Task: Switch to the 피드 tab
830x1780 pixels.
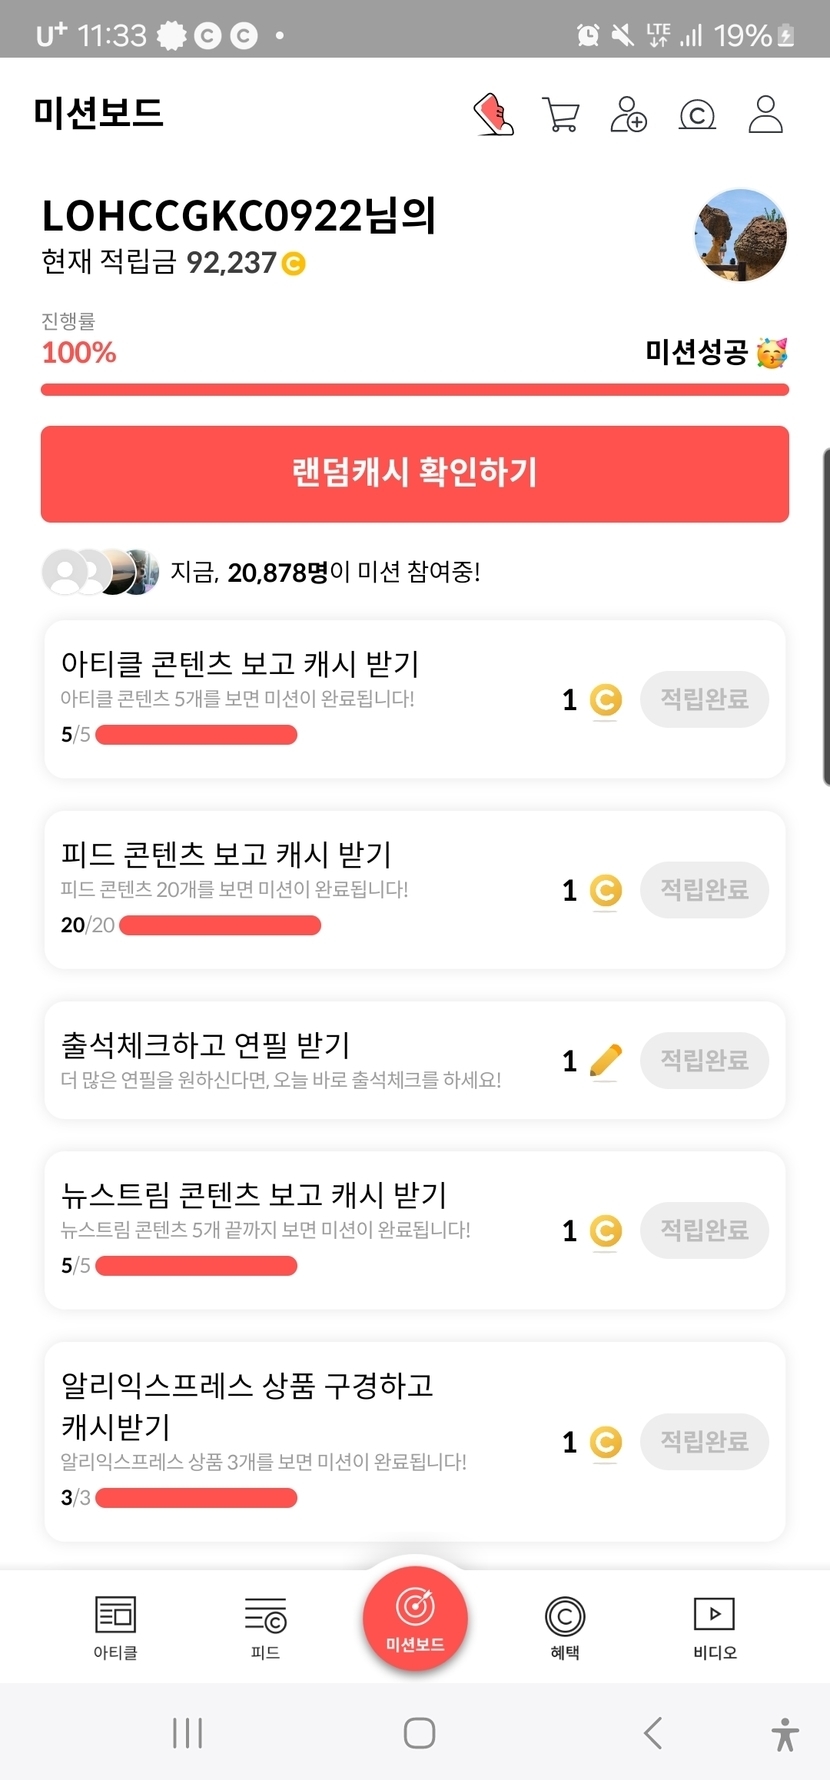Action: [x=265, y=1626]
